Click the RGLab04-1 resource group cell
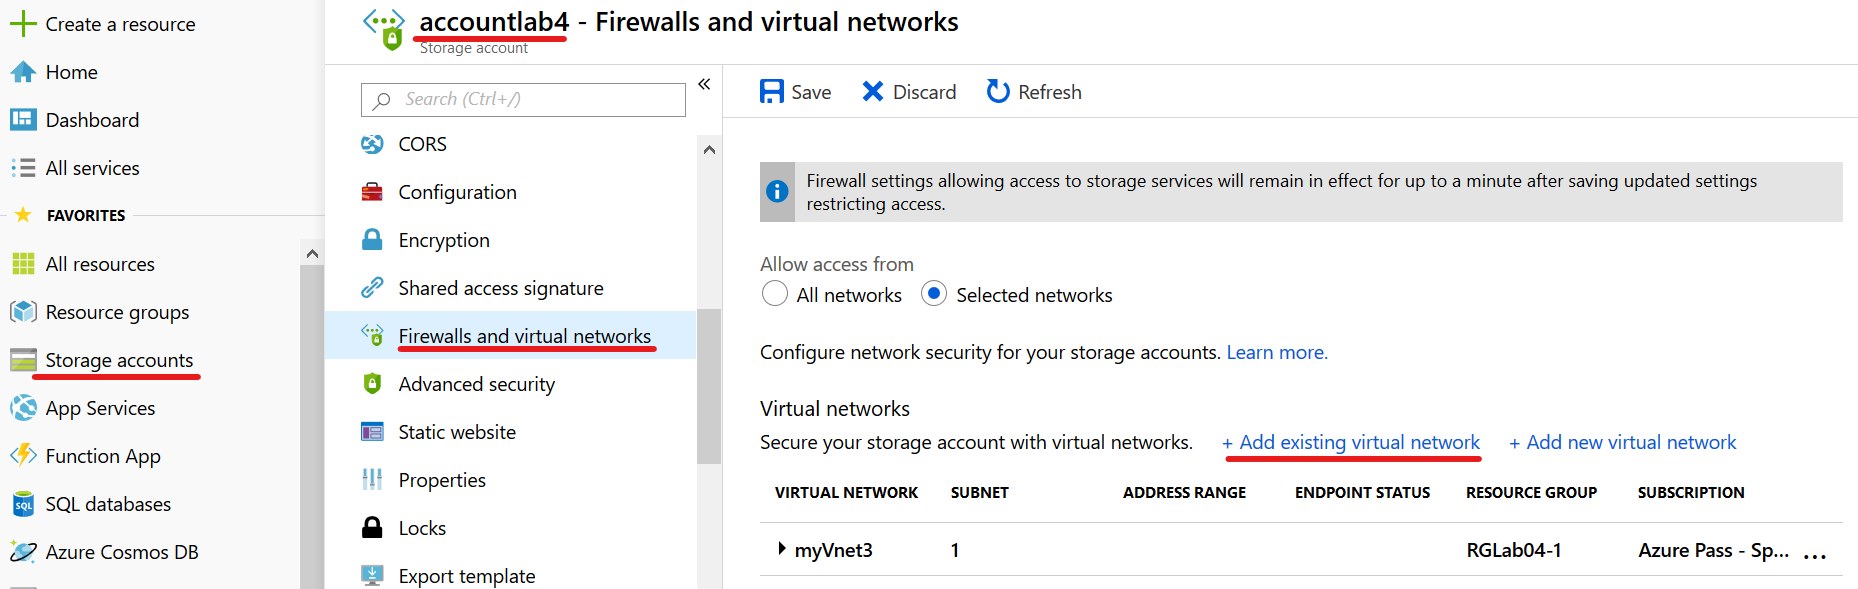Image resolution: width=1858 pixels, height=589 pixels. tap(1514, 550)
